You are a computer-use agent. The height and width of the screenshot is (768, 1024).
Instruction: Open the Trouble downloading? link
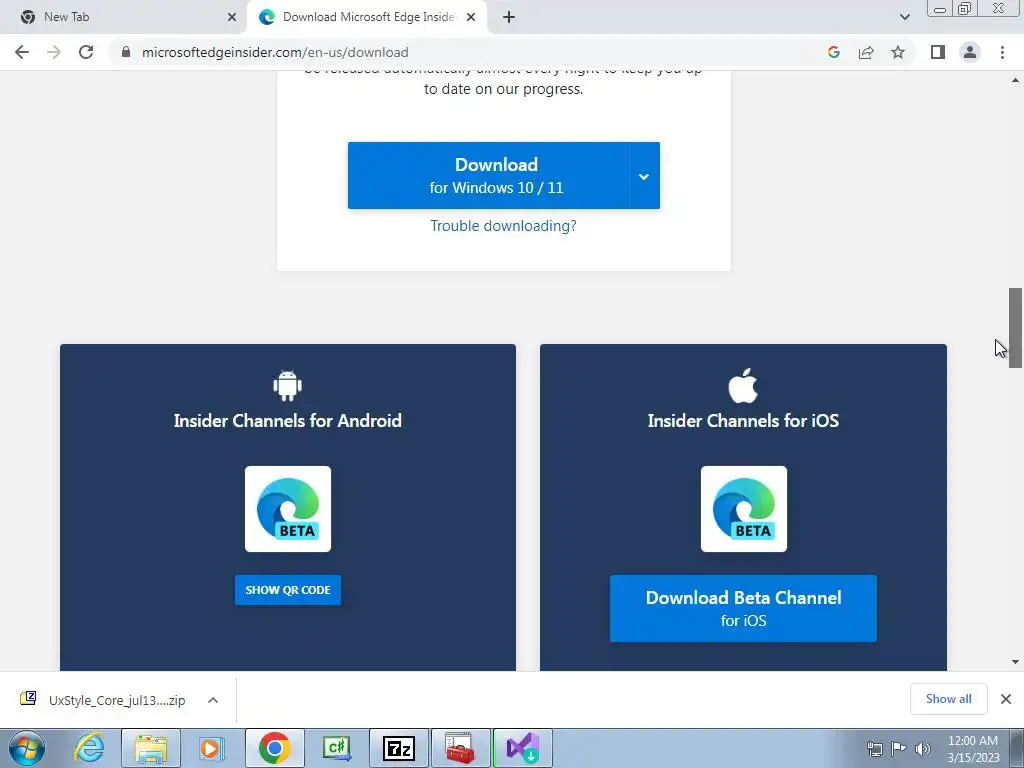pyautogui.click(x=504, y=226)
